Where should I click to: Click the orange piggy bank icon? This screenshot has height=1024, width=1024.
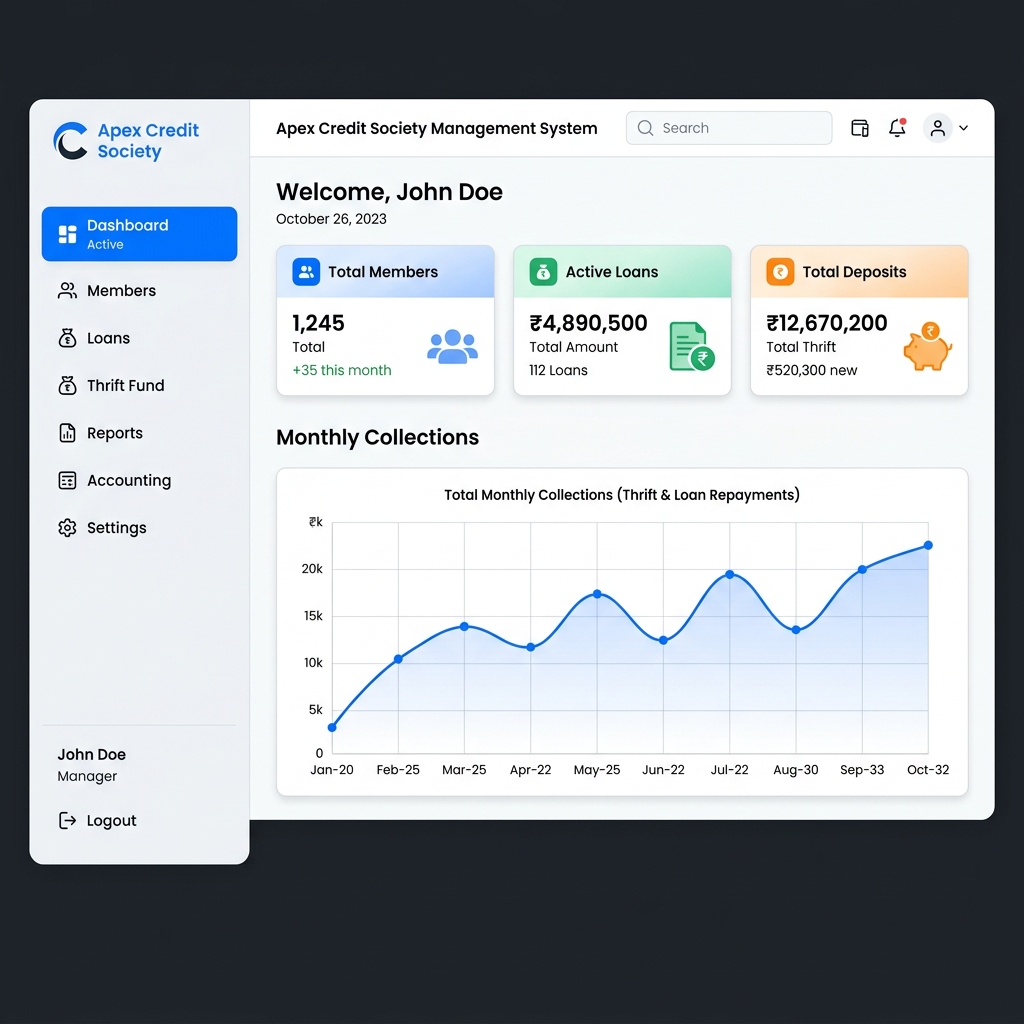coord(928,347)
